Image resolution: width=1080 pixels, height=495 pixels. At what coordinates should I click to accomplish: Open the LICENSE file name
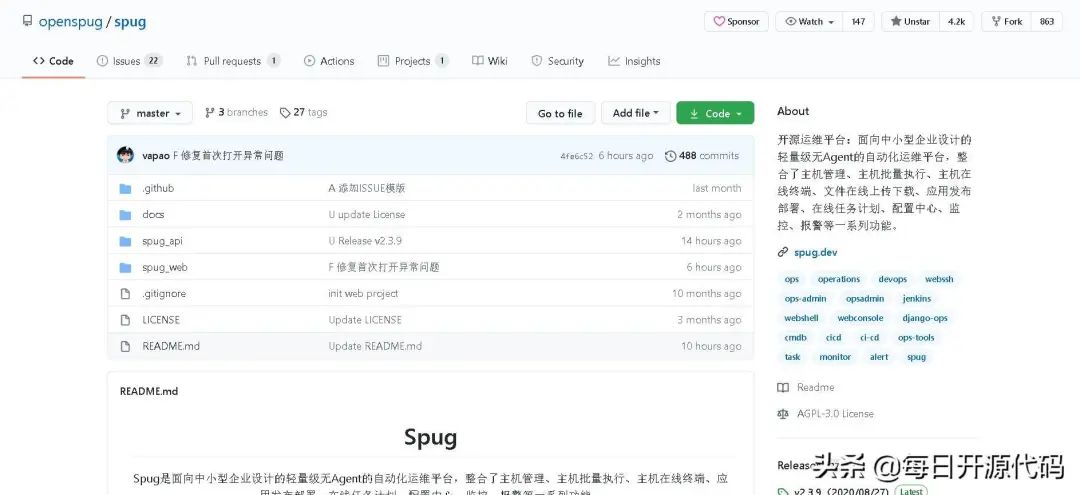pos(160,320)
